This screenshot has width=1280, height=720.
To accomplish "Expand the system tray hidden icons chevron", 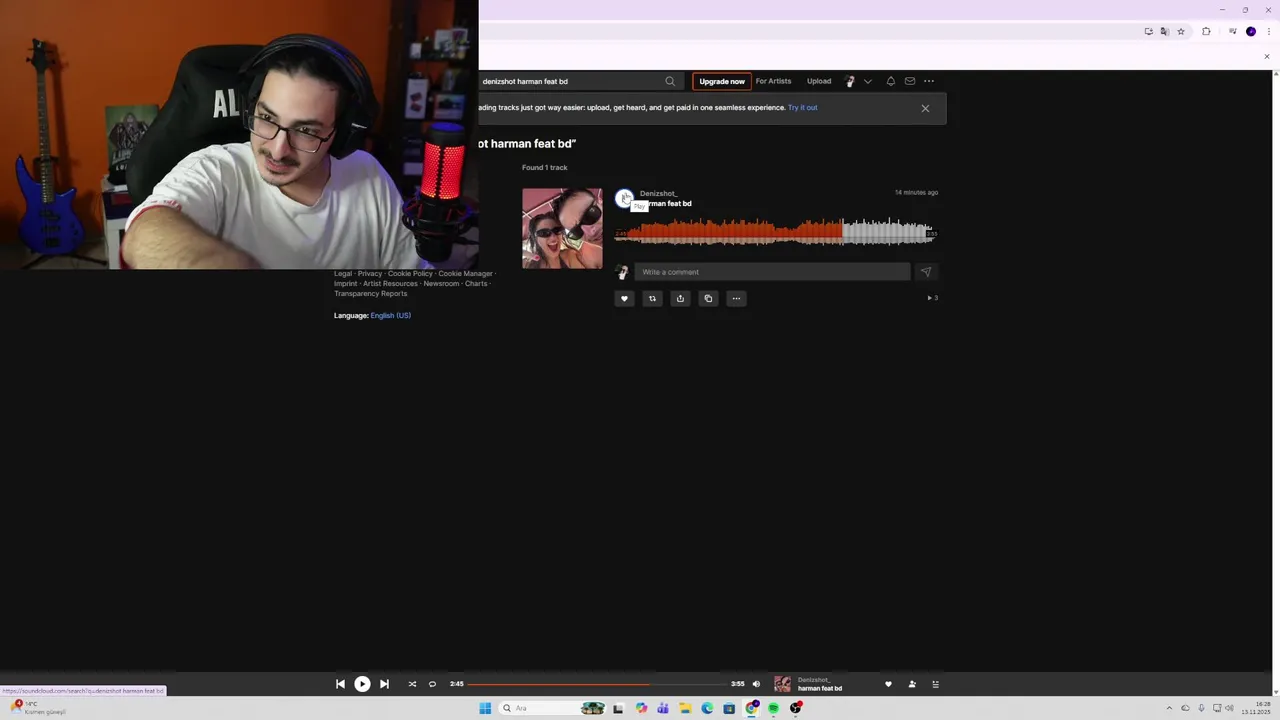I will [1169, 708].
